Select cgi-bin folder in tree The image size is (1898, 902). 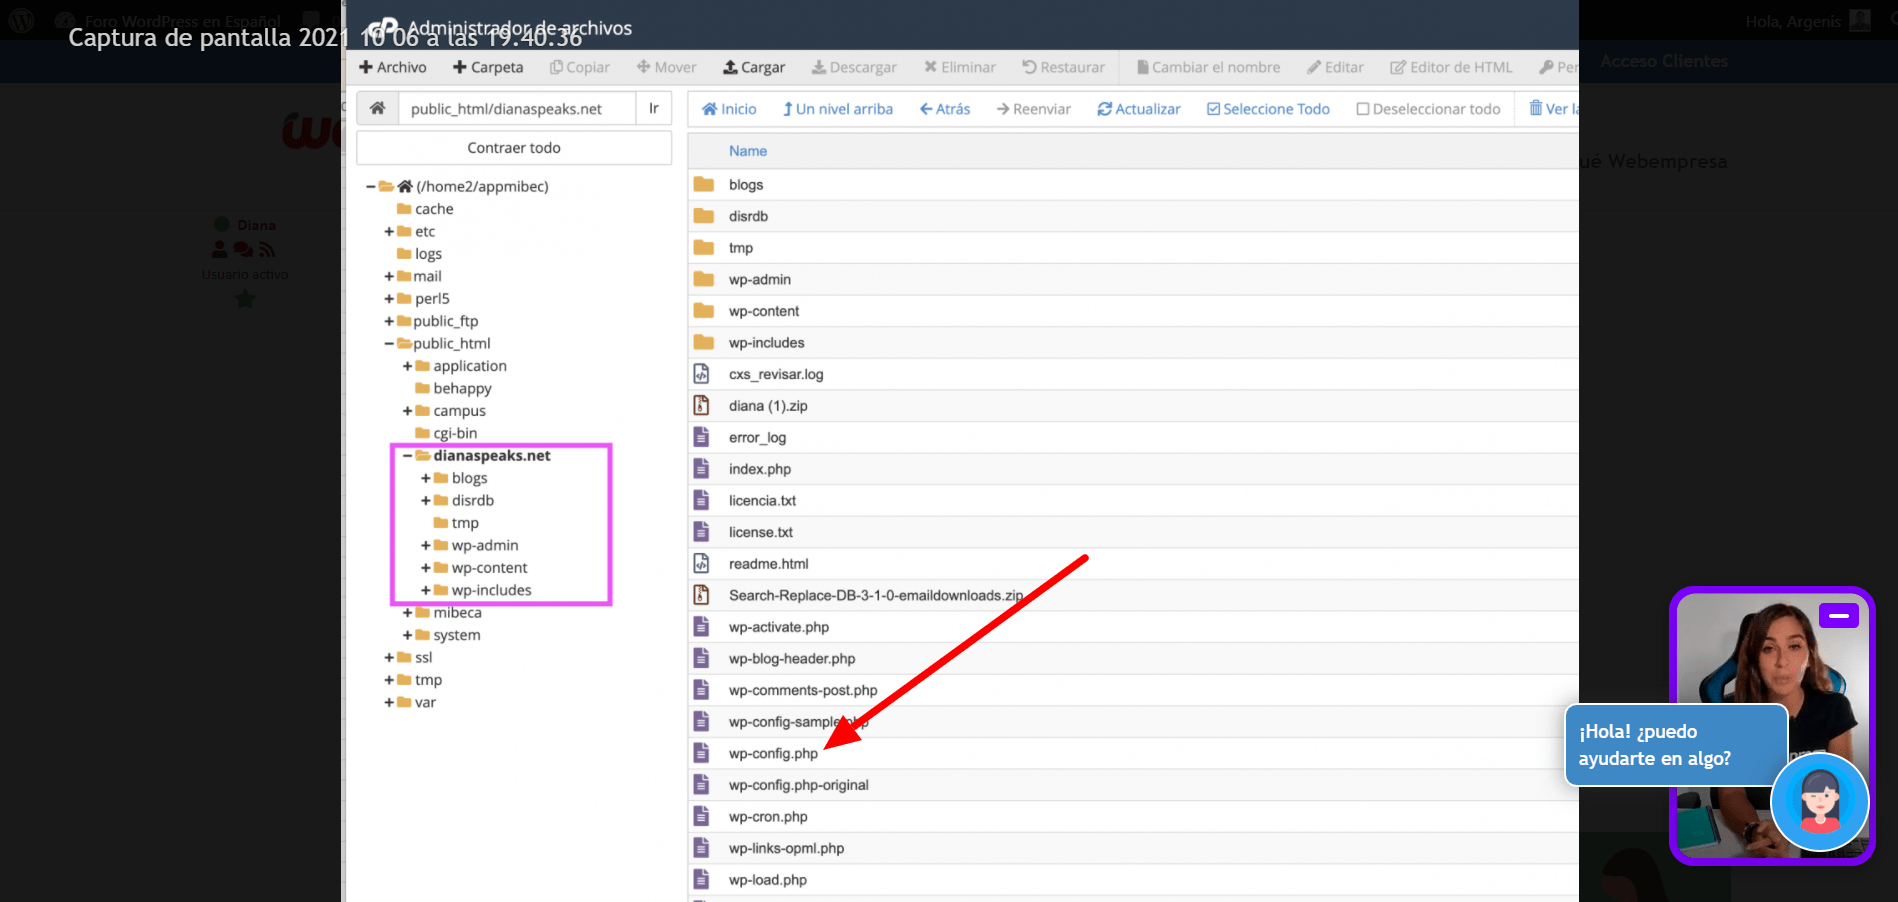(455, 433)
